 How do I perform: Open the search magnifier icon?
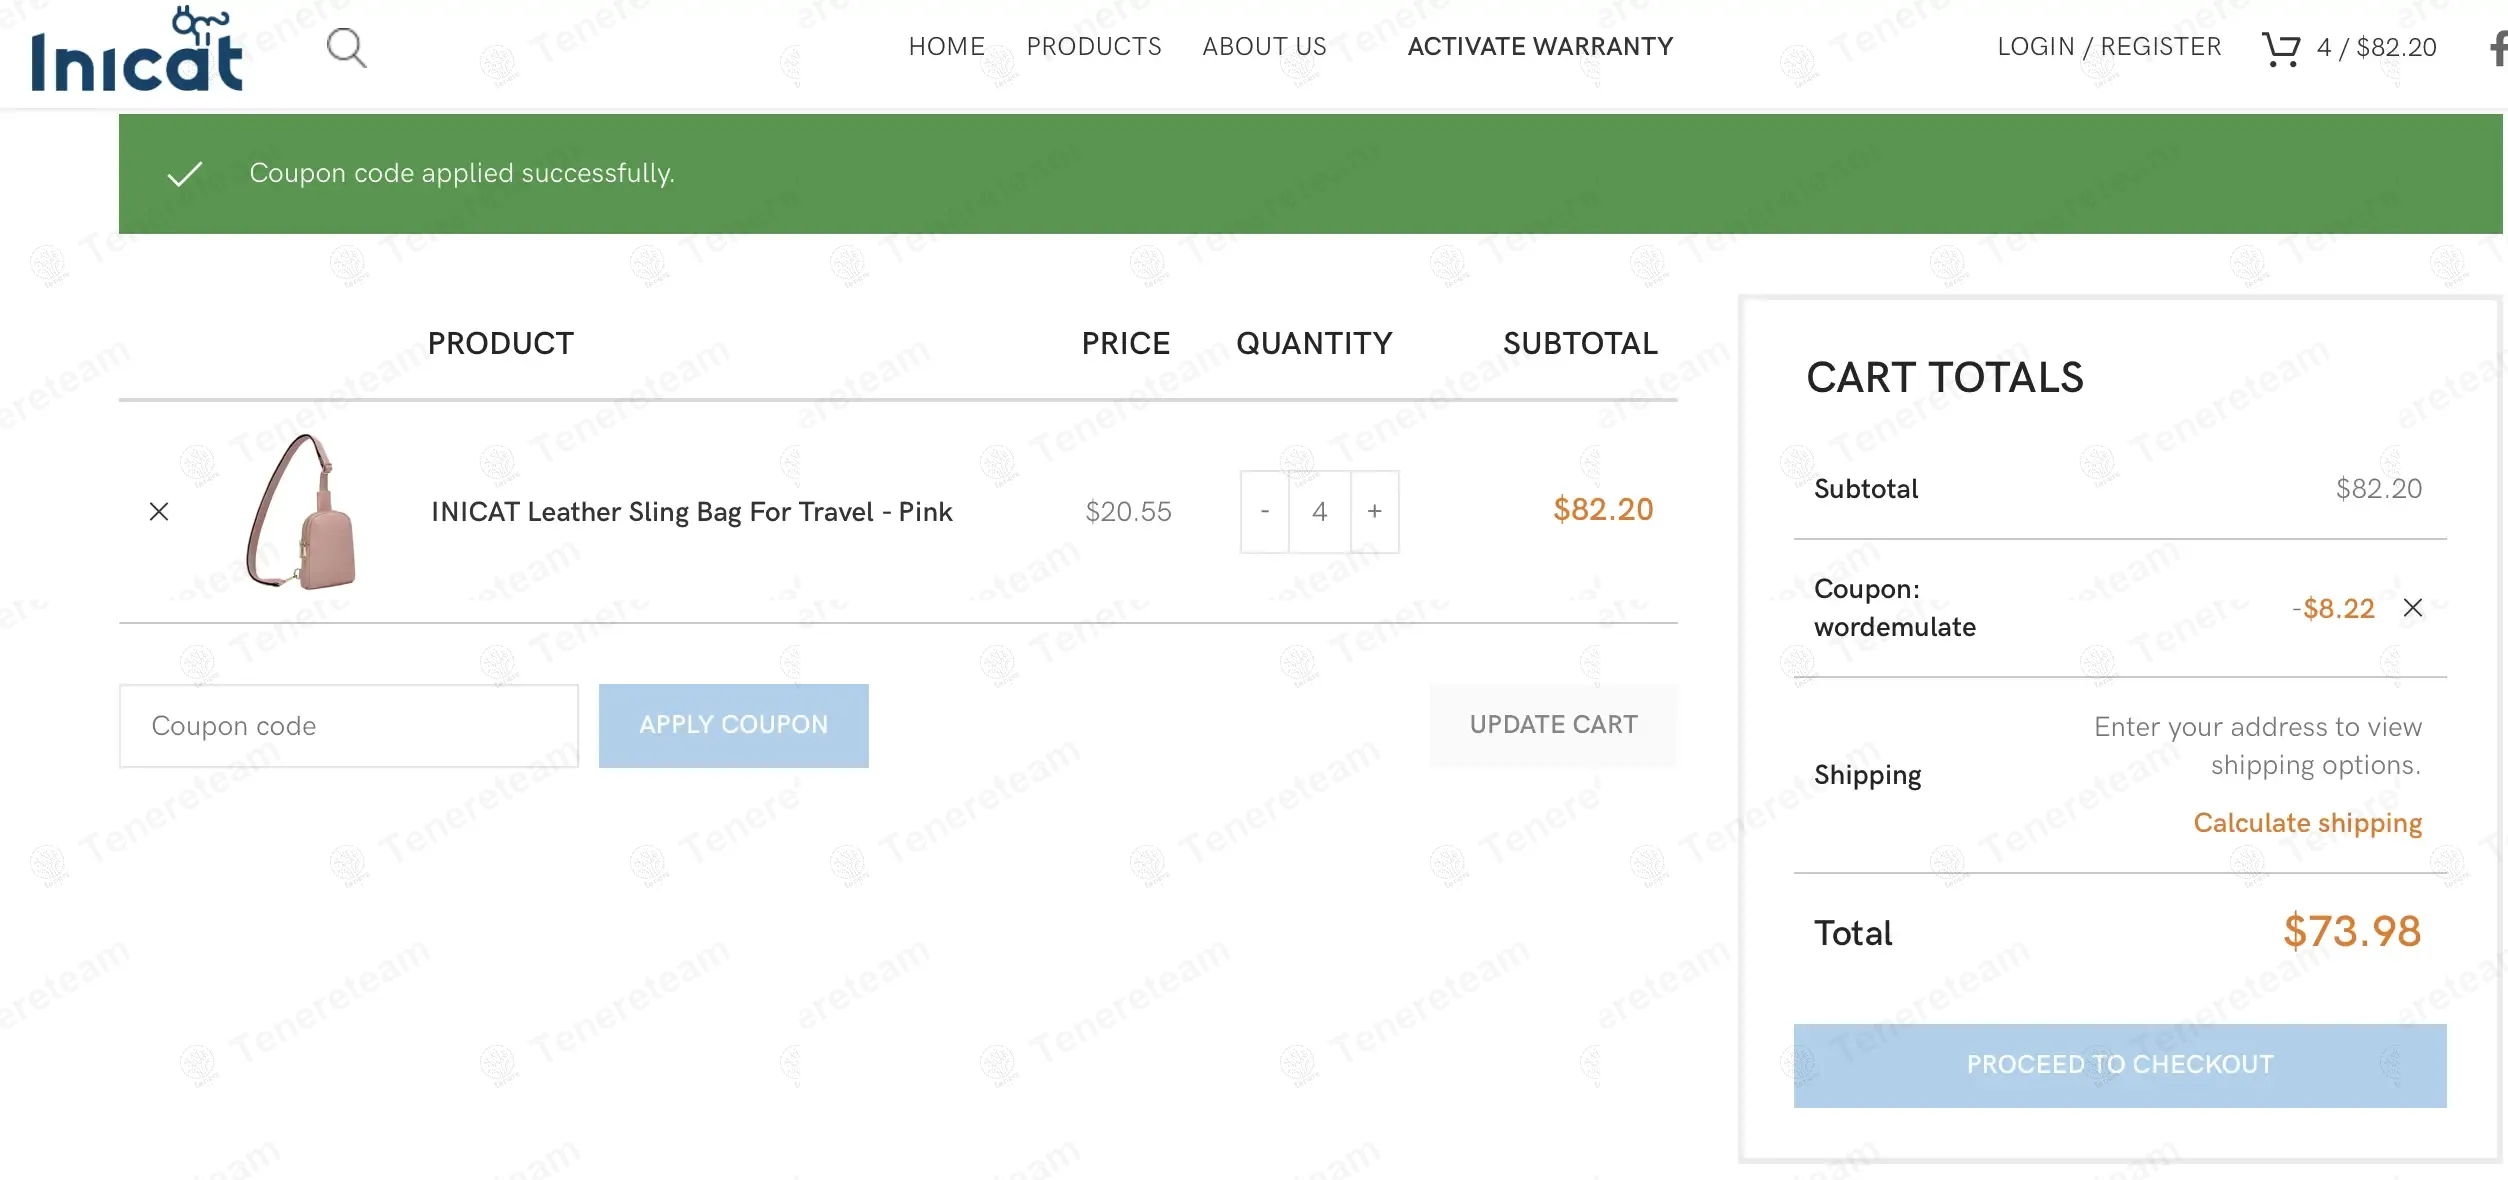coord(346,47)
